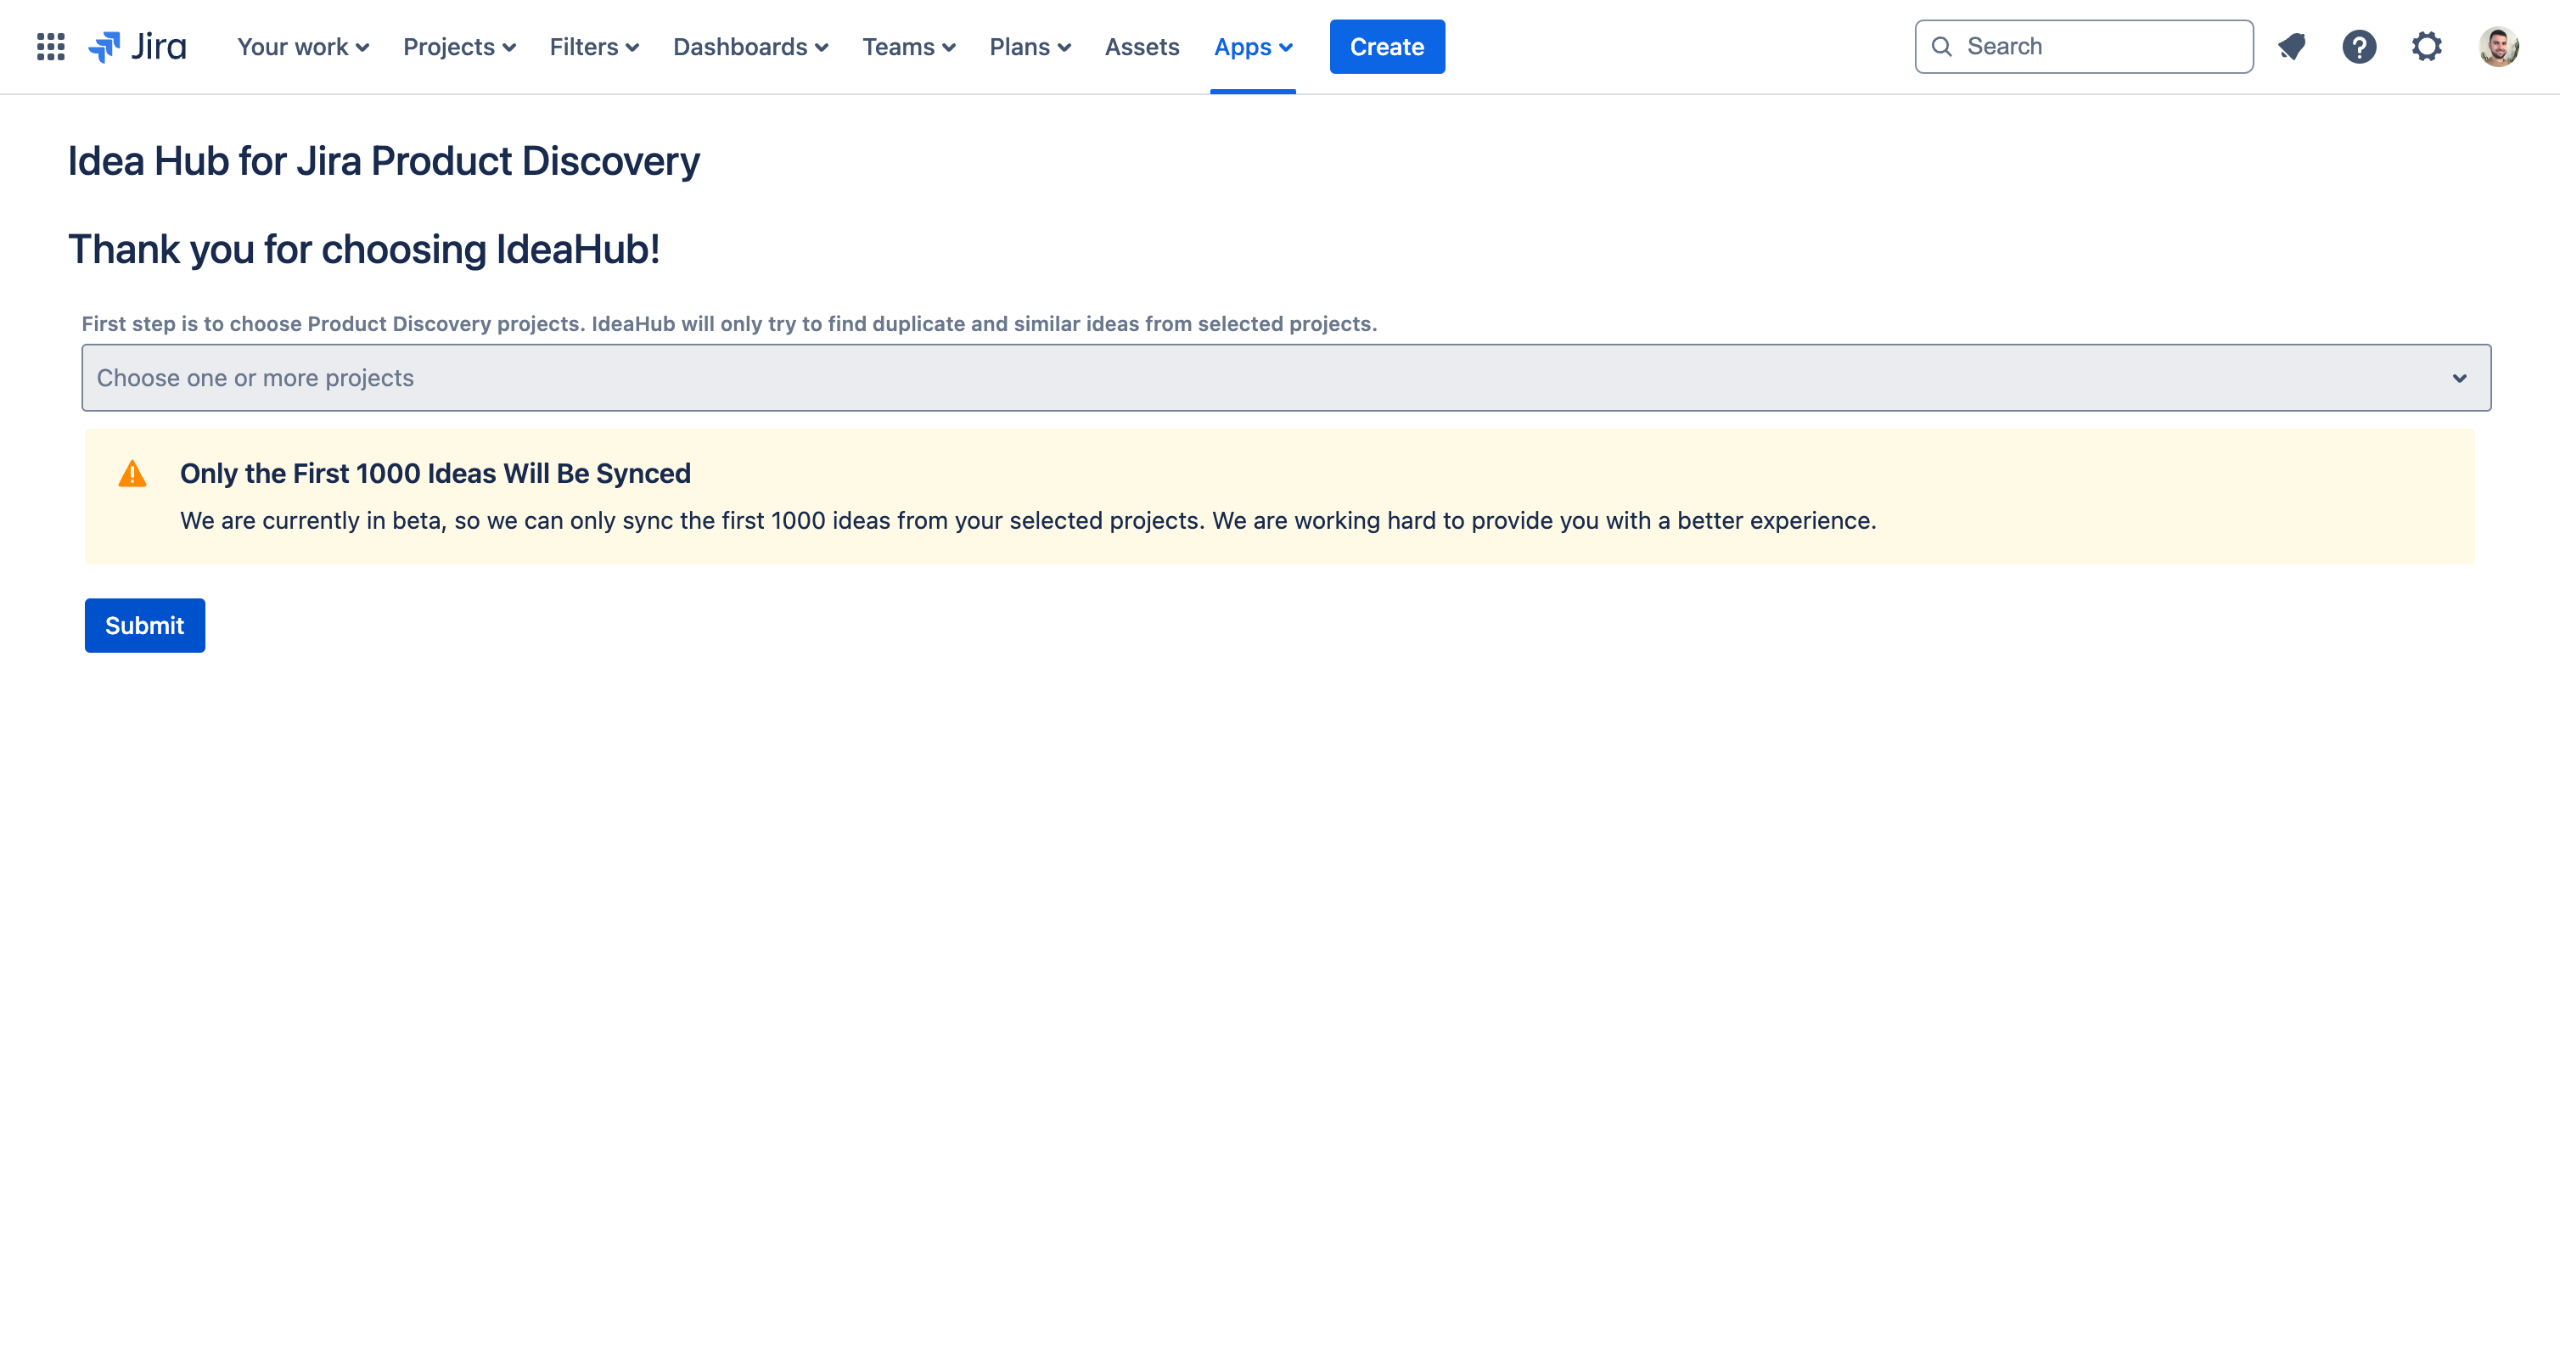This screenshot has width=2560, height=1369.
Task: Open the Dashboards menu
Action: tap(750, 47)
